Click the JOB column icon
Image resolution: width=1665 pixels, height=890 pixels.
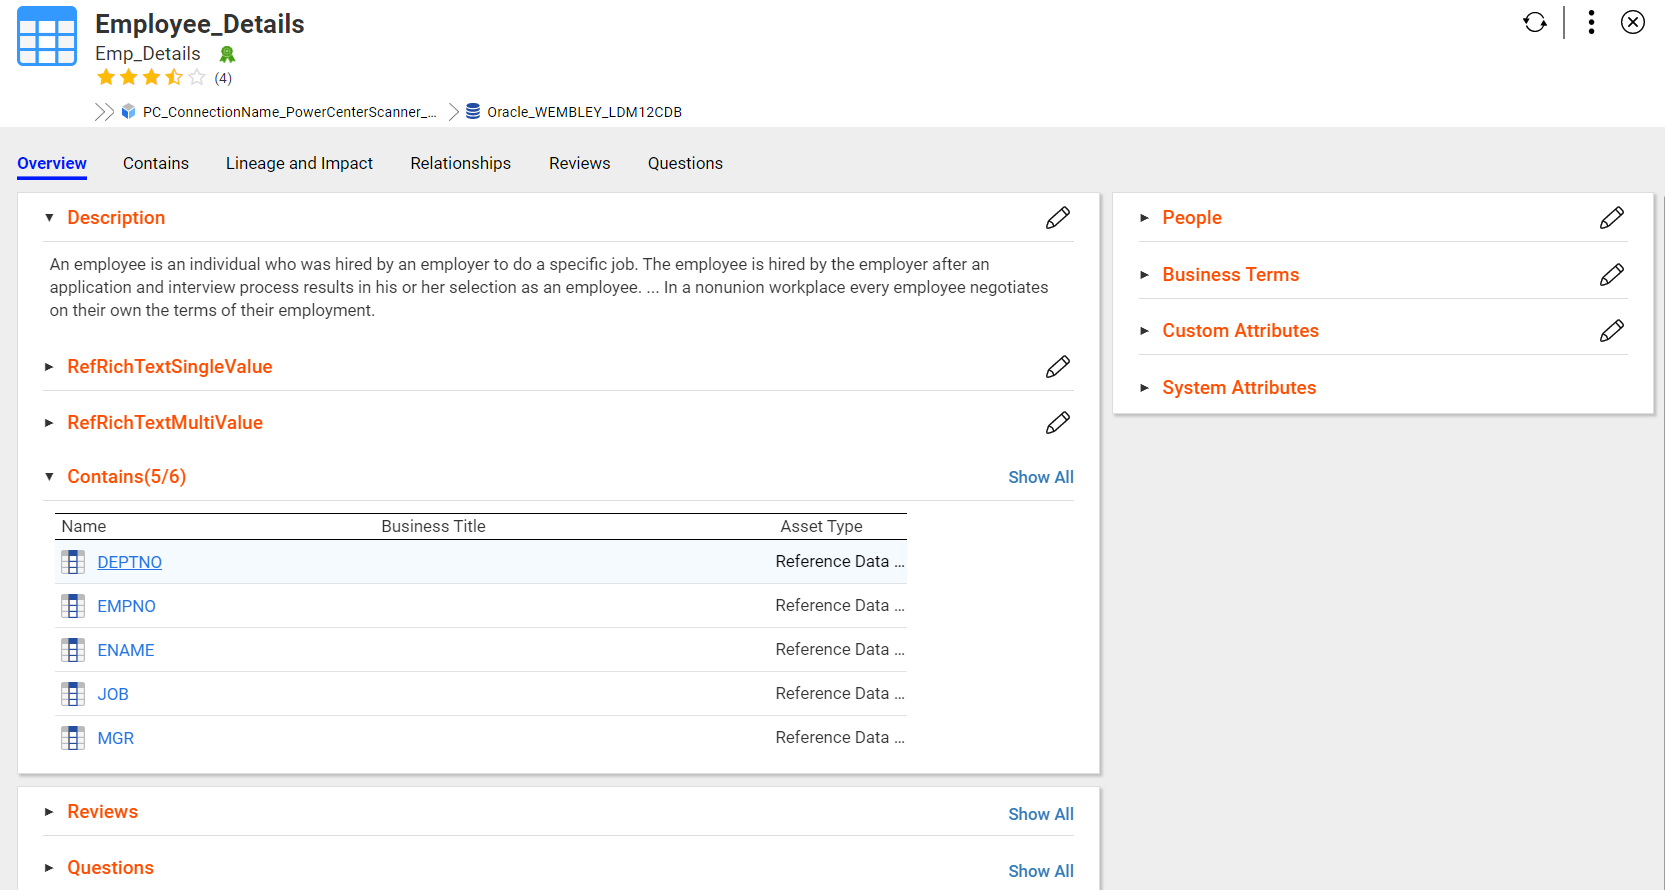click(x=73, y=694)
